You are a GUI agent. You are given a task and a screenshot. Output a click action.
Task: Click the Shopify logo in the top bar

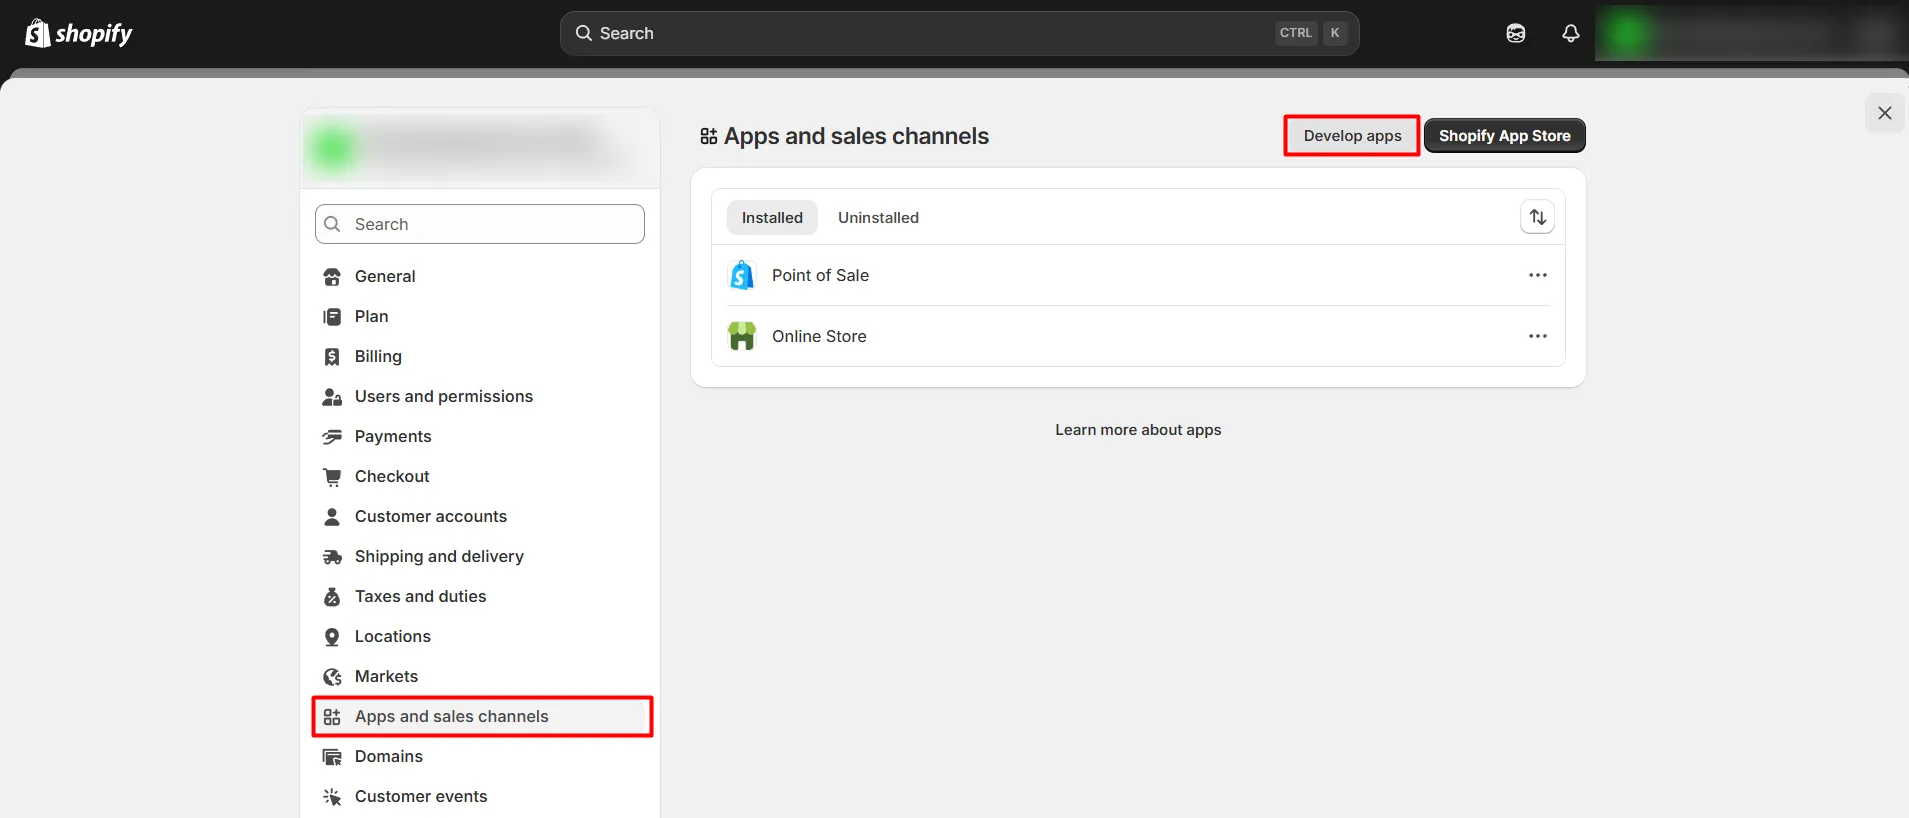(79, 33)
